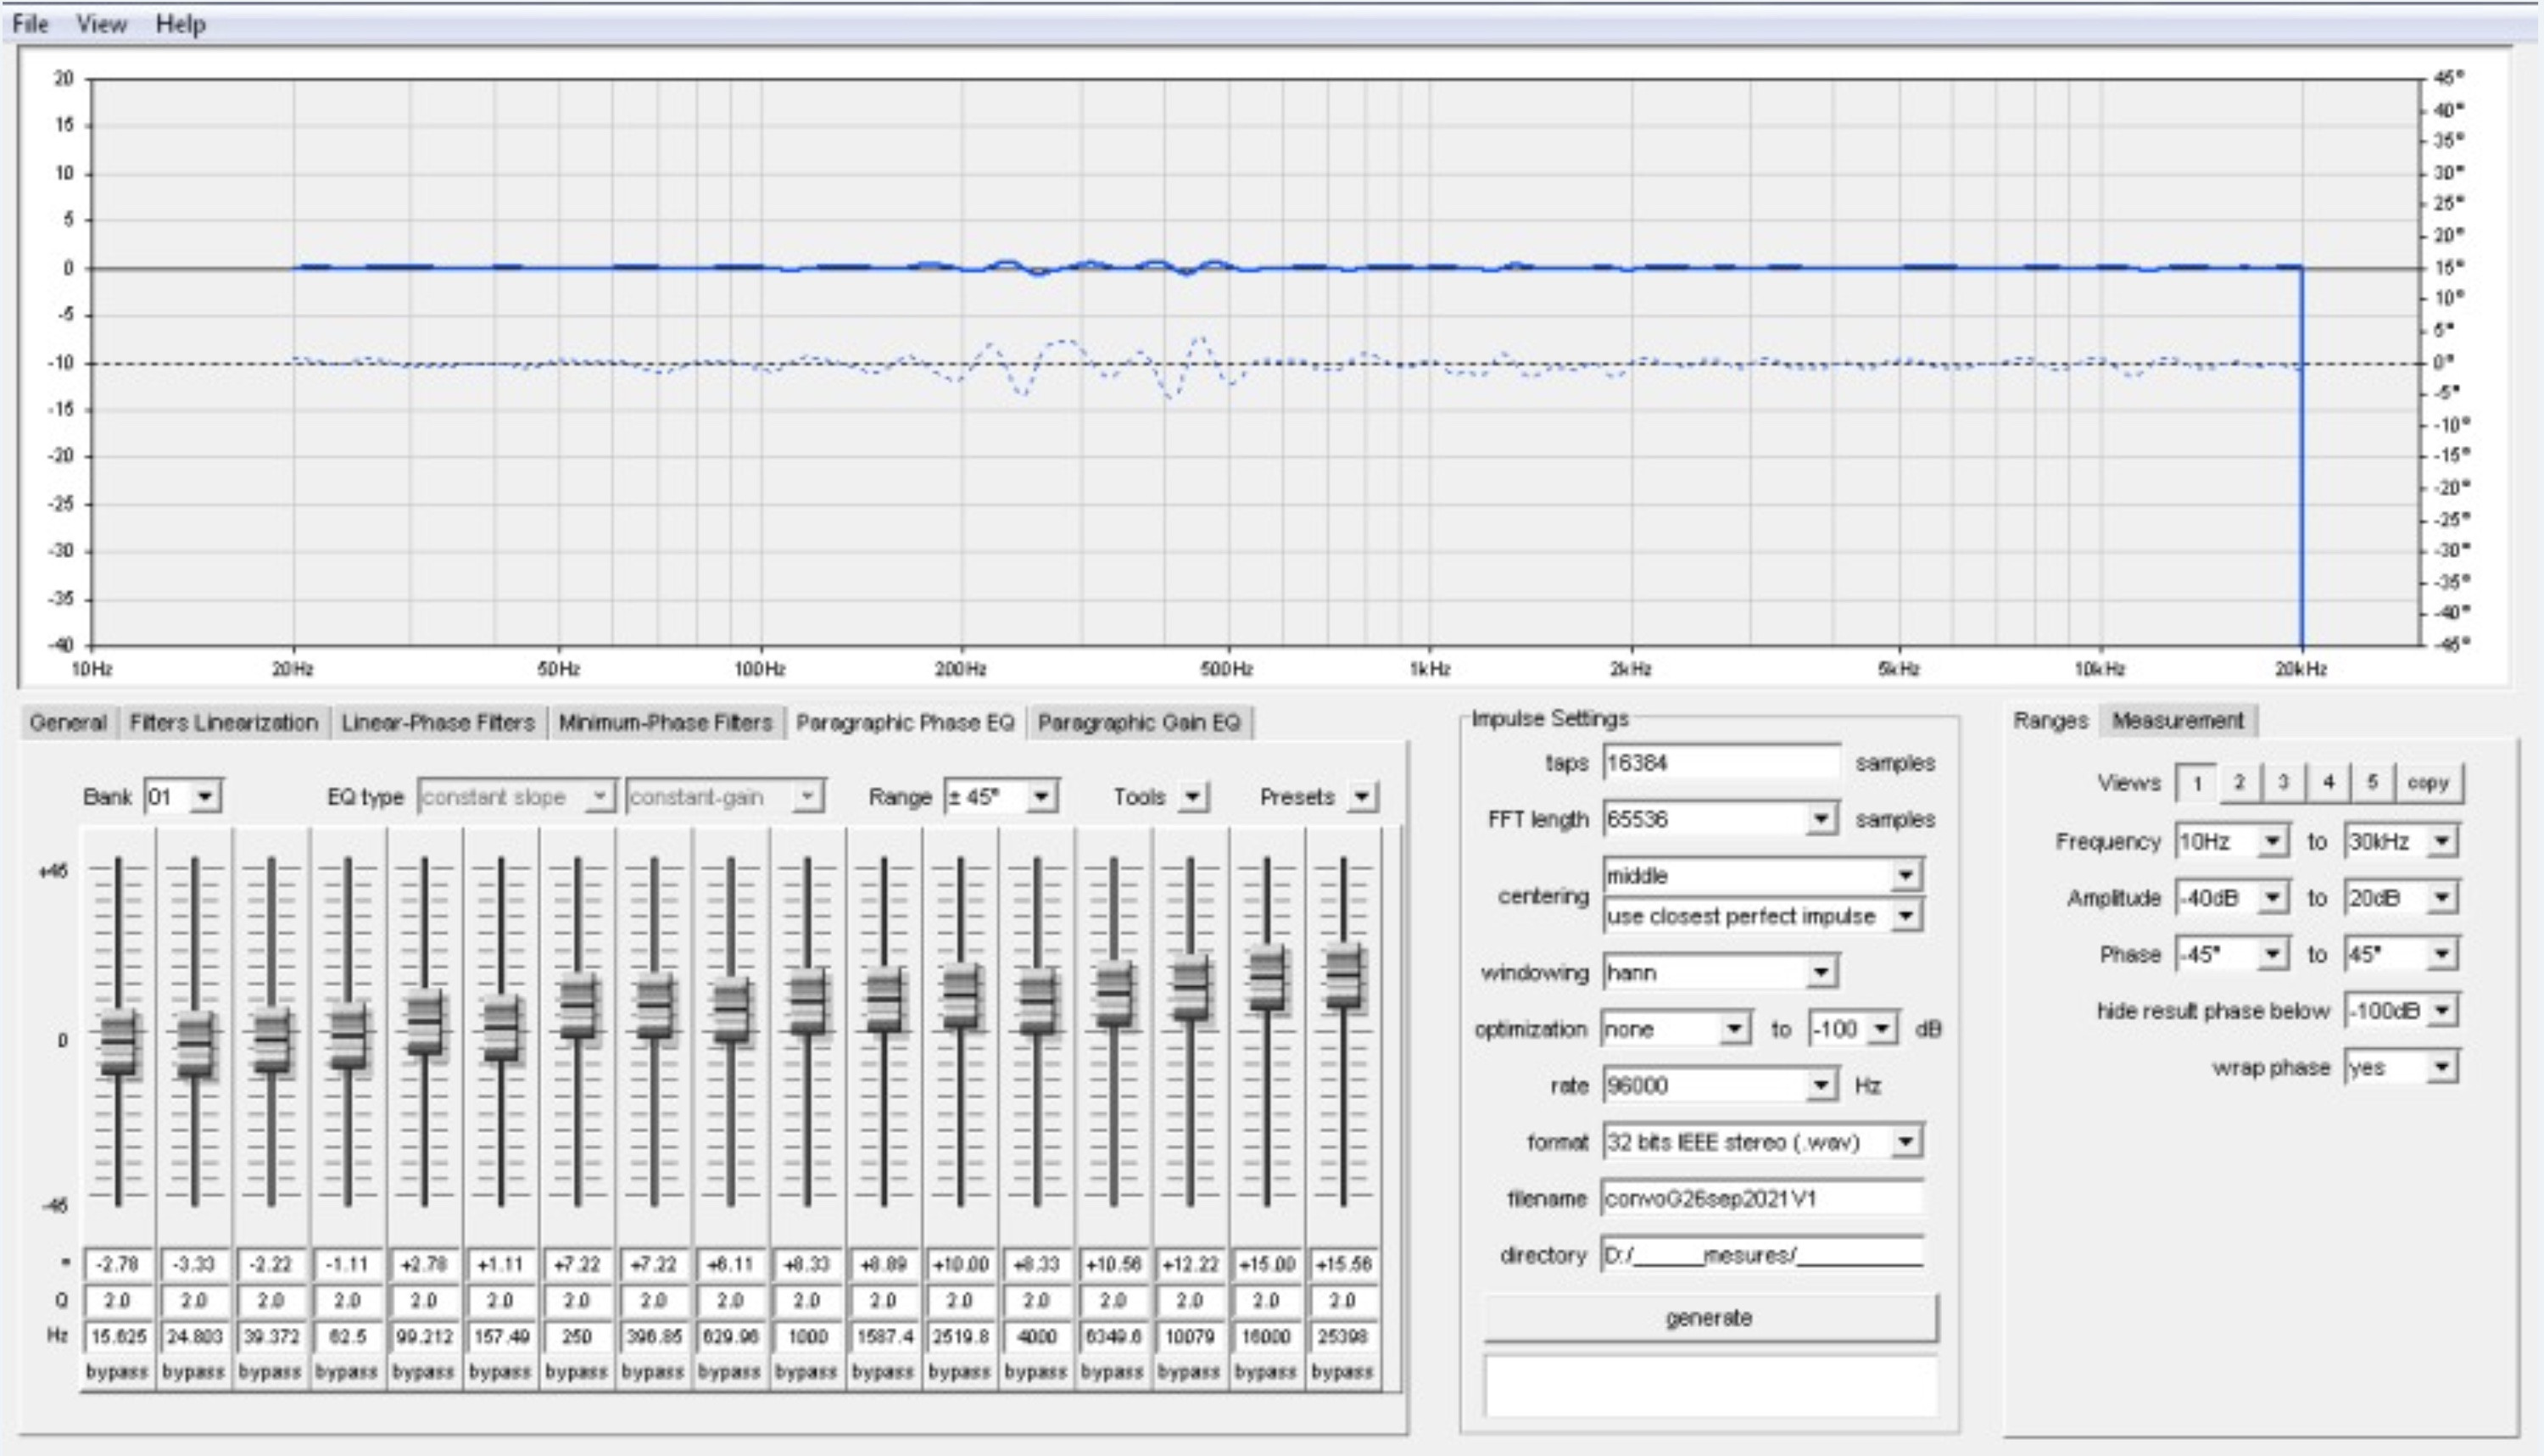Toggle bypass for the 15.625 Hz band
Image resolution: width=2544 pixels, height=1456 pixels.
tap(117, 1372)
